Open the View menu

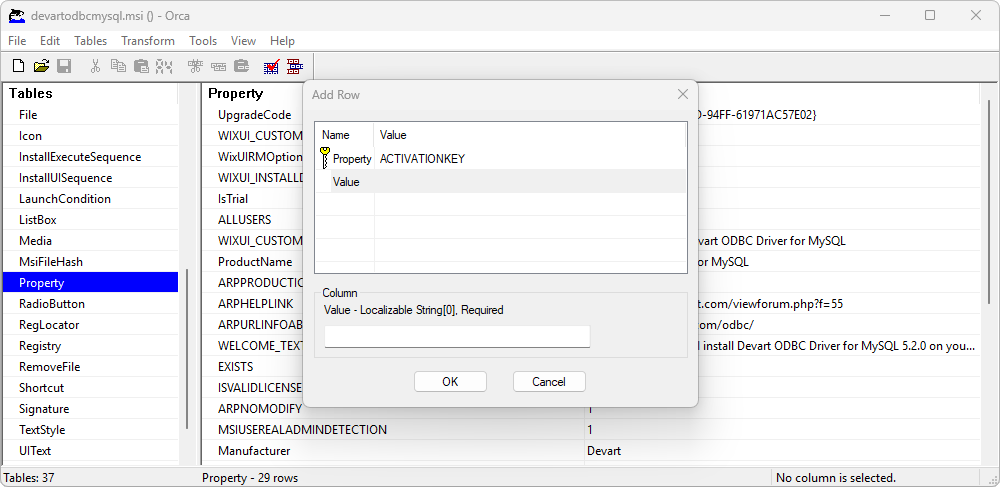(x=243, y=41)
